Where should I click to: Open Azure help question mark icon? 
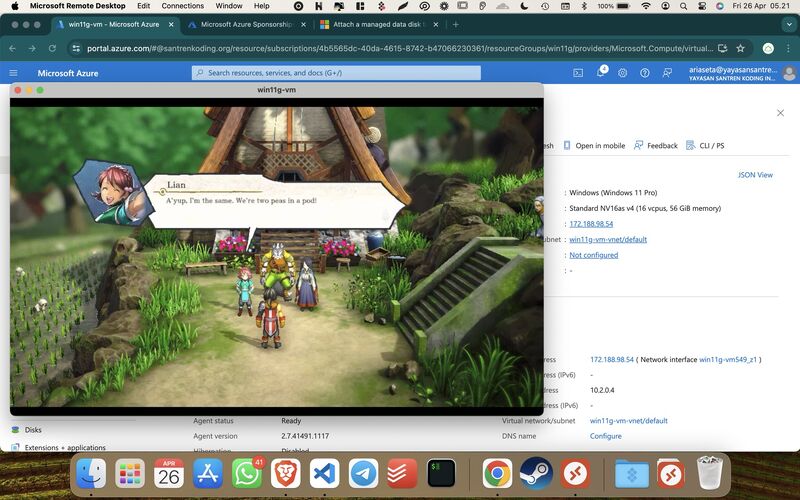pos(645,73)
